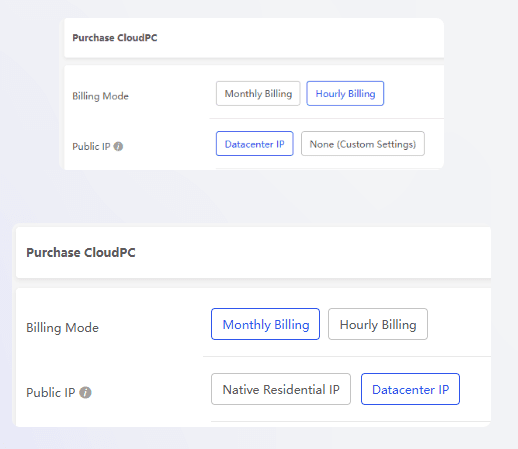Choose Hourly Billing in the upper panel
The image size is (518, 449).
click(x=345, y=94)
